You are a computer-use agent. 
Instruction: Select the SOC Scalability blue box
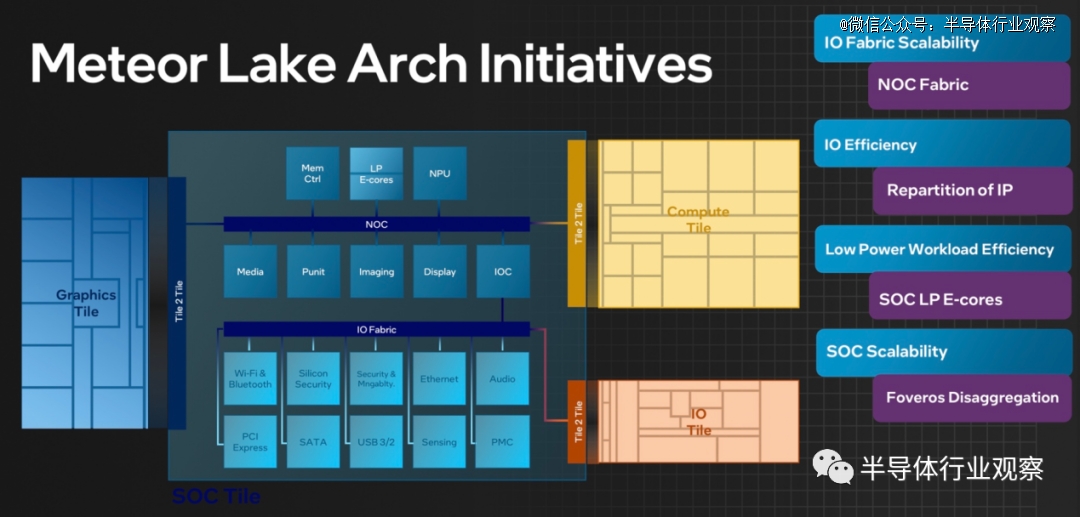click(944, 352)
